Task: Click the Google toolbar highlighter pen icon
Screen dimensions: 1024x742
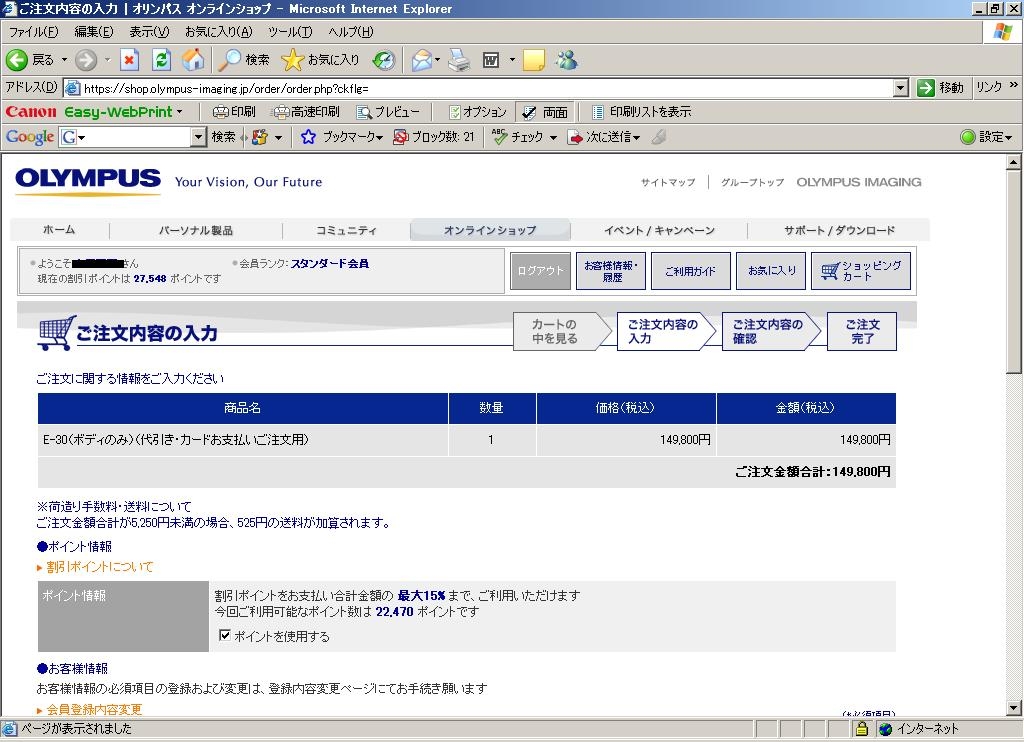Action: 659,137
